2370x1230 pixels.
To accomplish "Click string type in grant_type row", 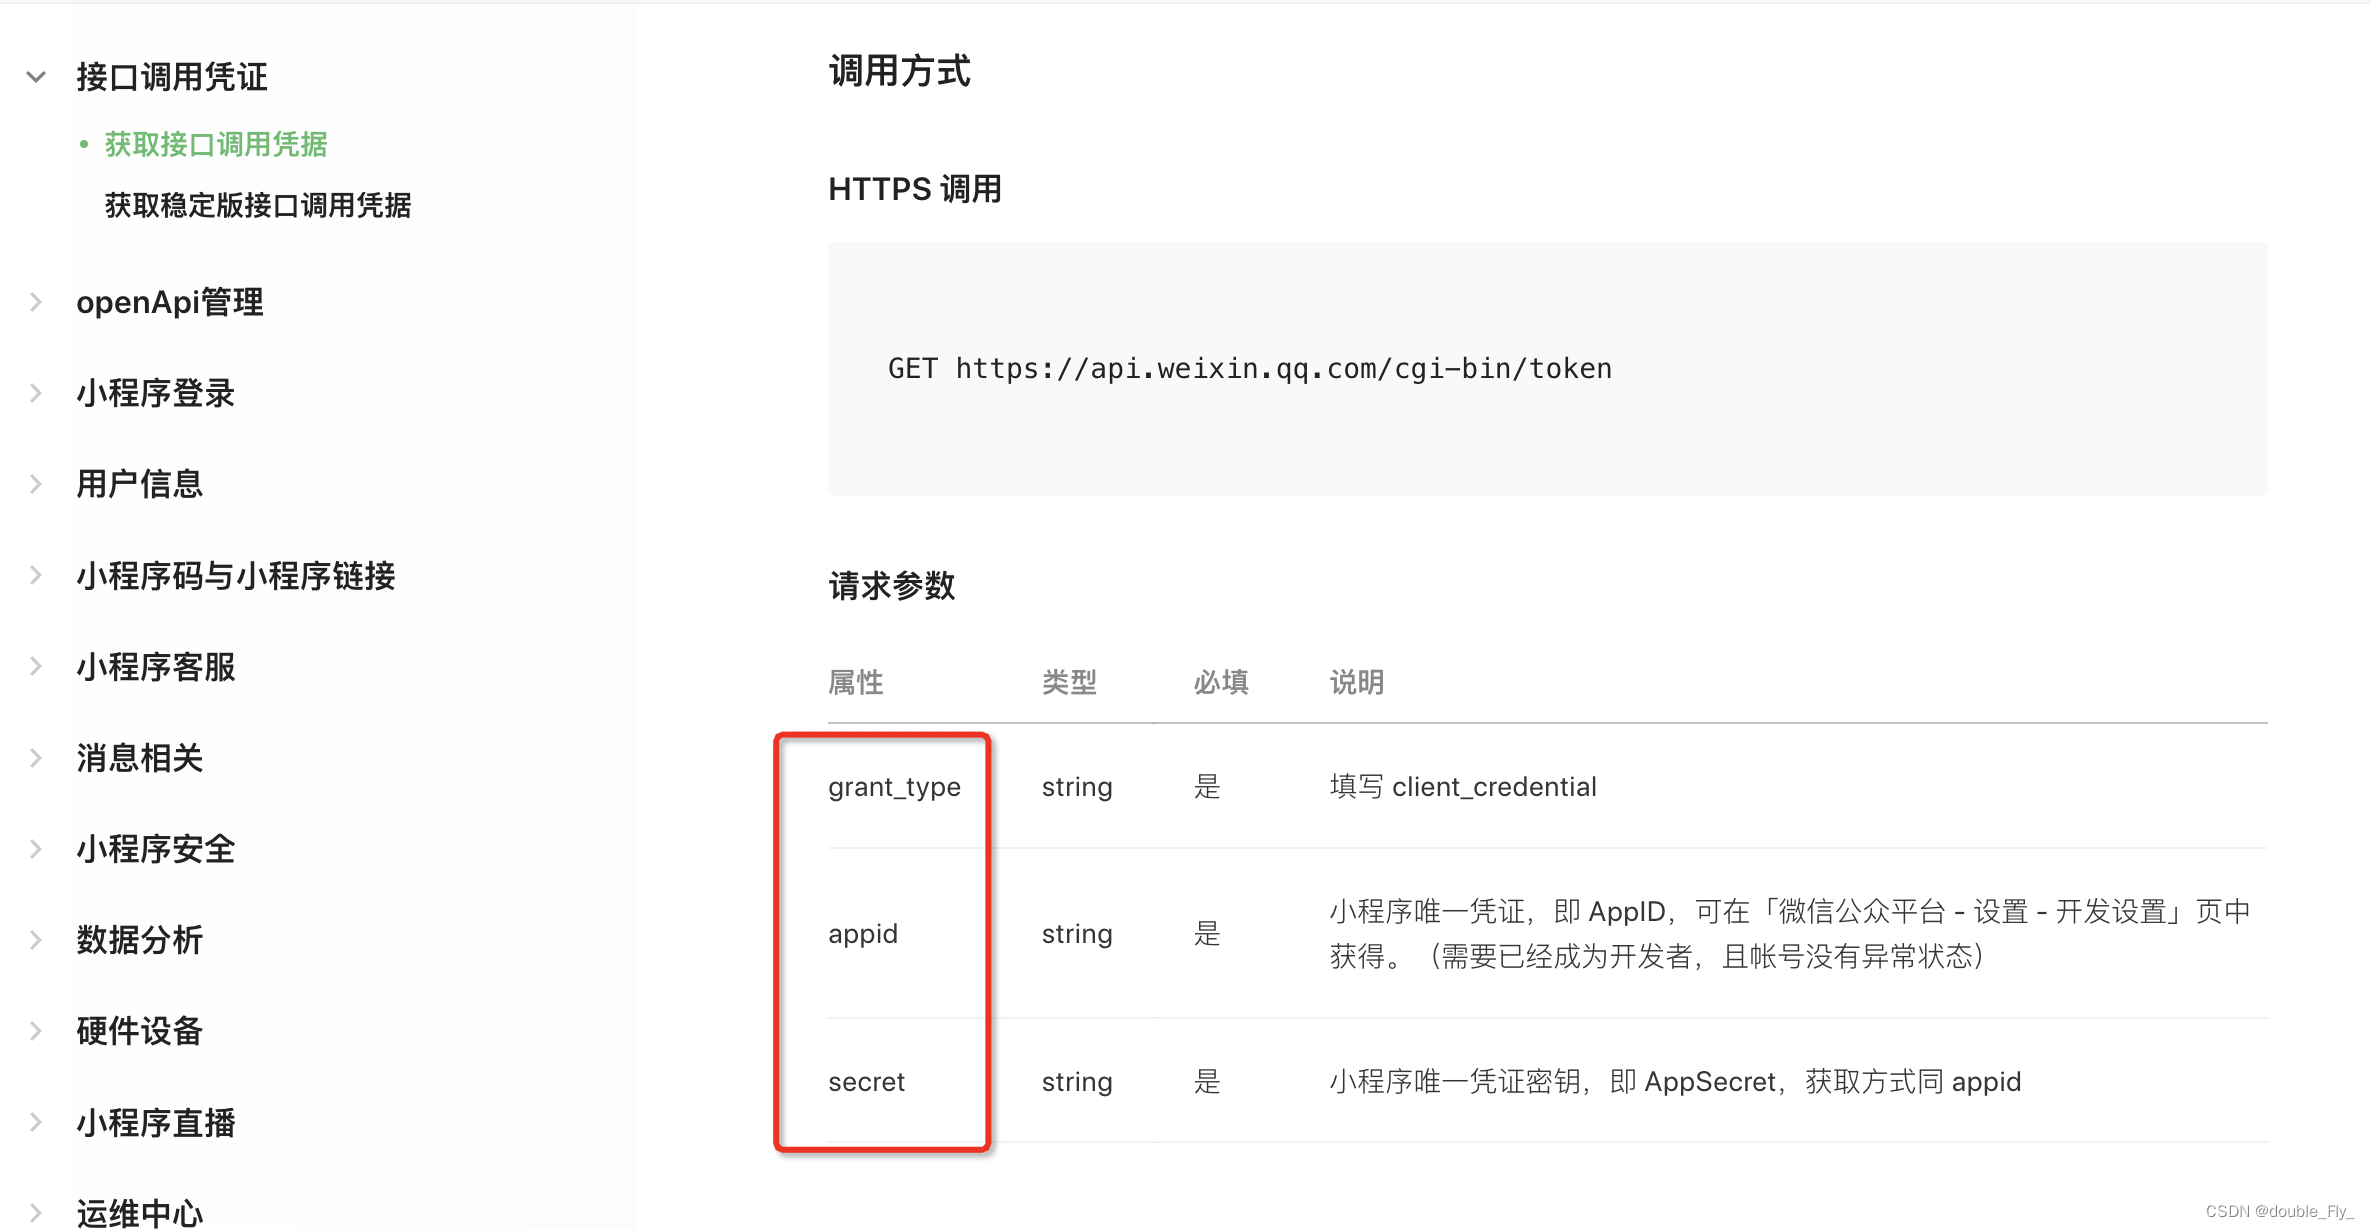I will click(1077, 787).
